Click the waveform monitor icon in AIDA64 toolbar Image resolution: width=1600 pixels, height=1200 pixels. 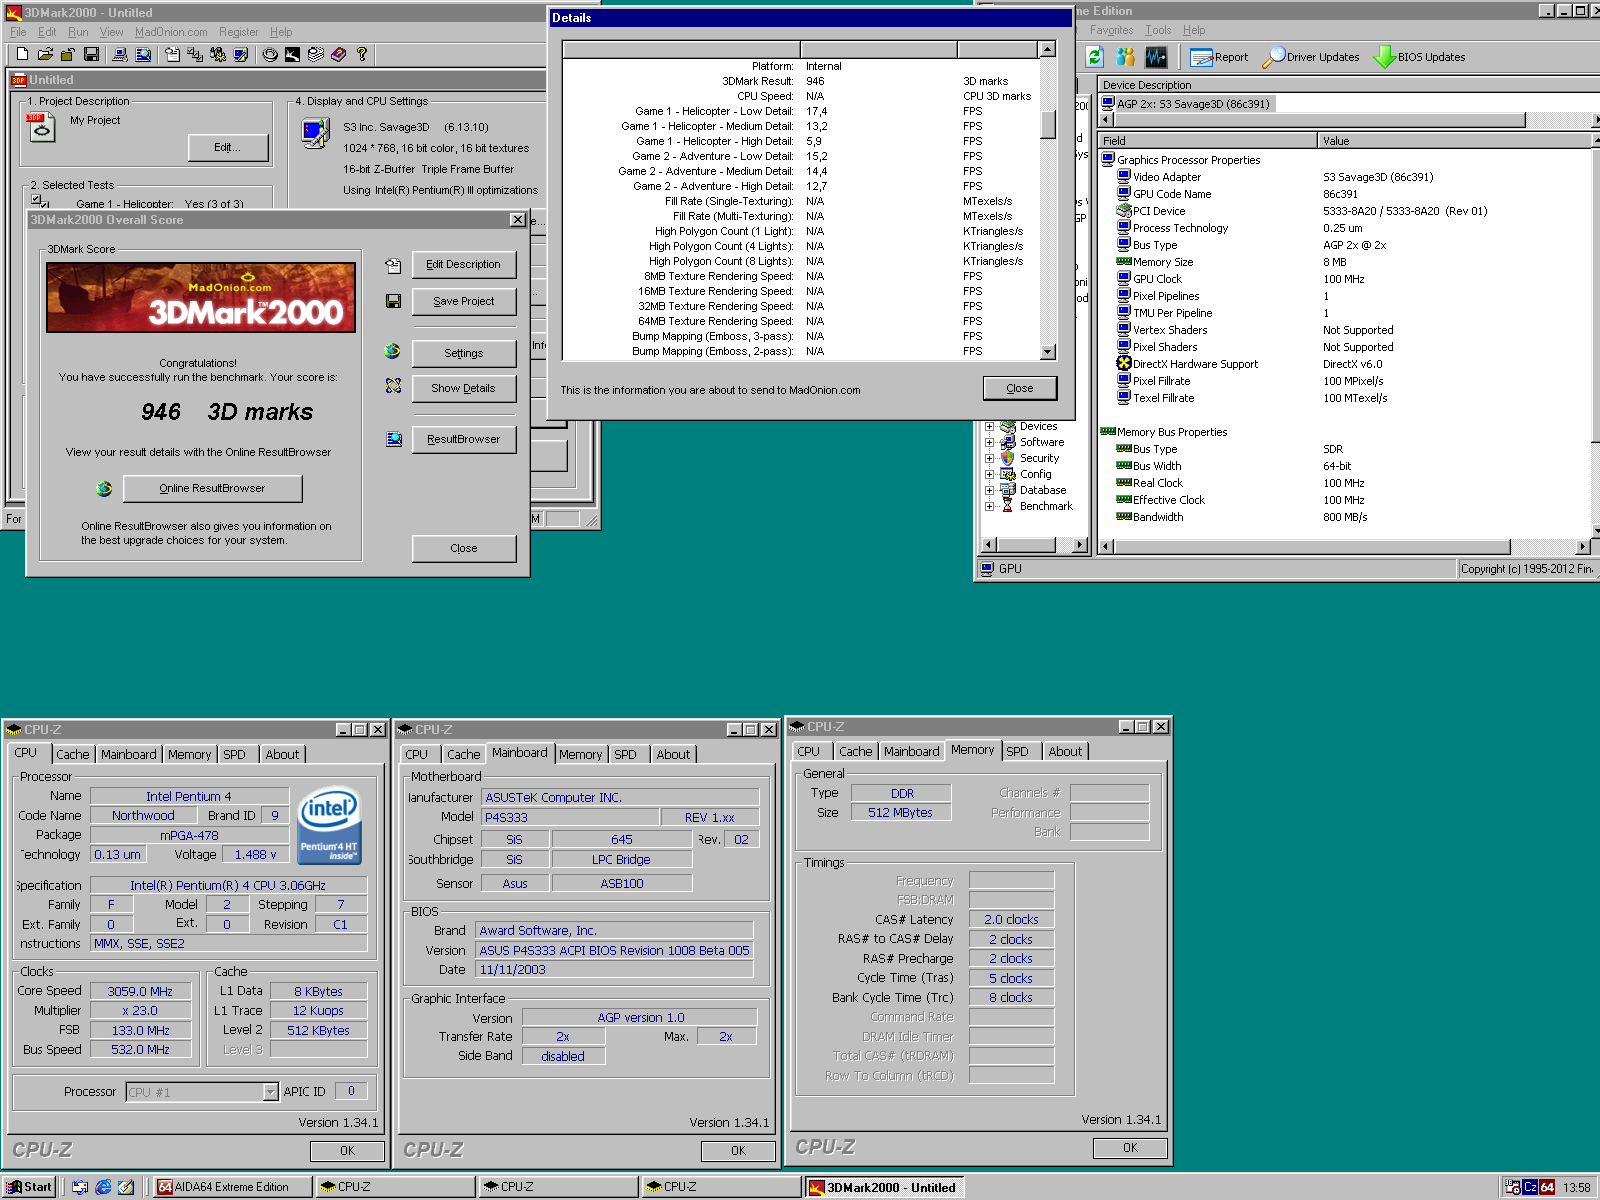click(1157, 57)
